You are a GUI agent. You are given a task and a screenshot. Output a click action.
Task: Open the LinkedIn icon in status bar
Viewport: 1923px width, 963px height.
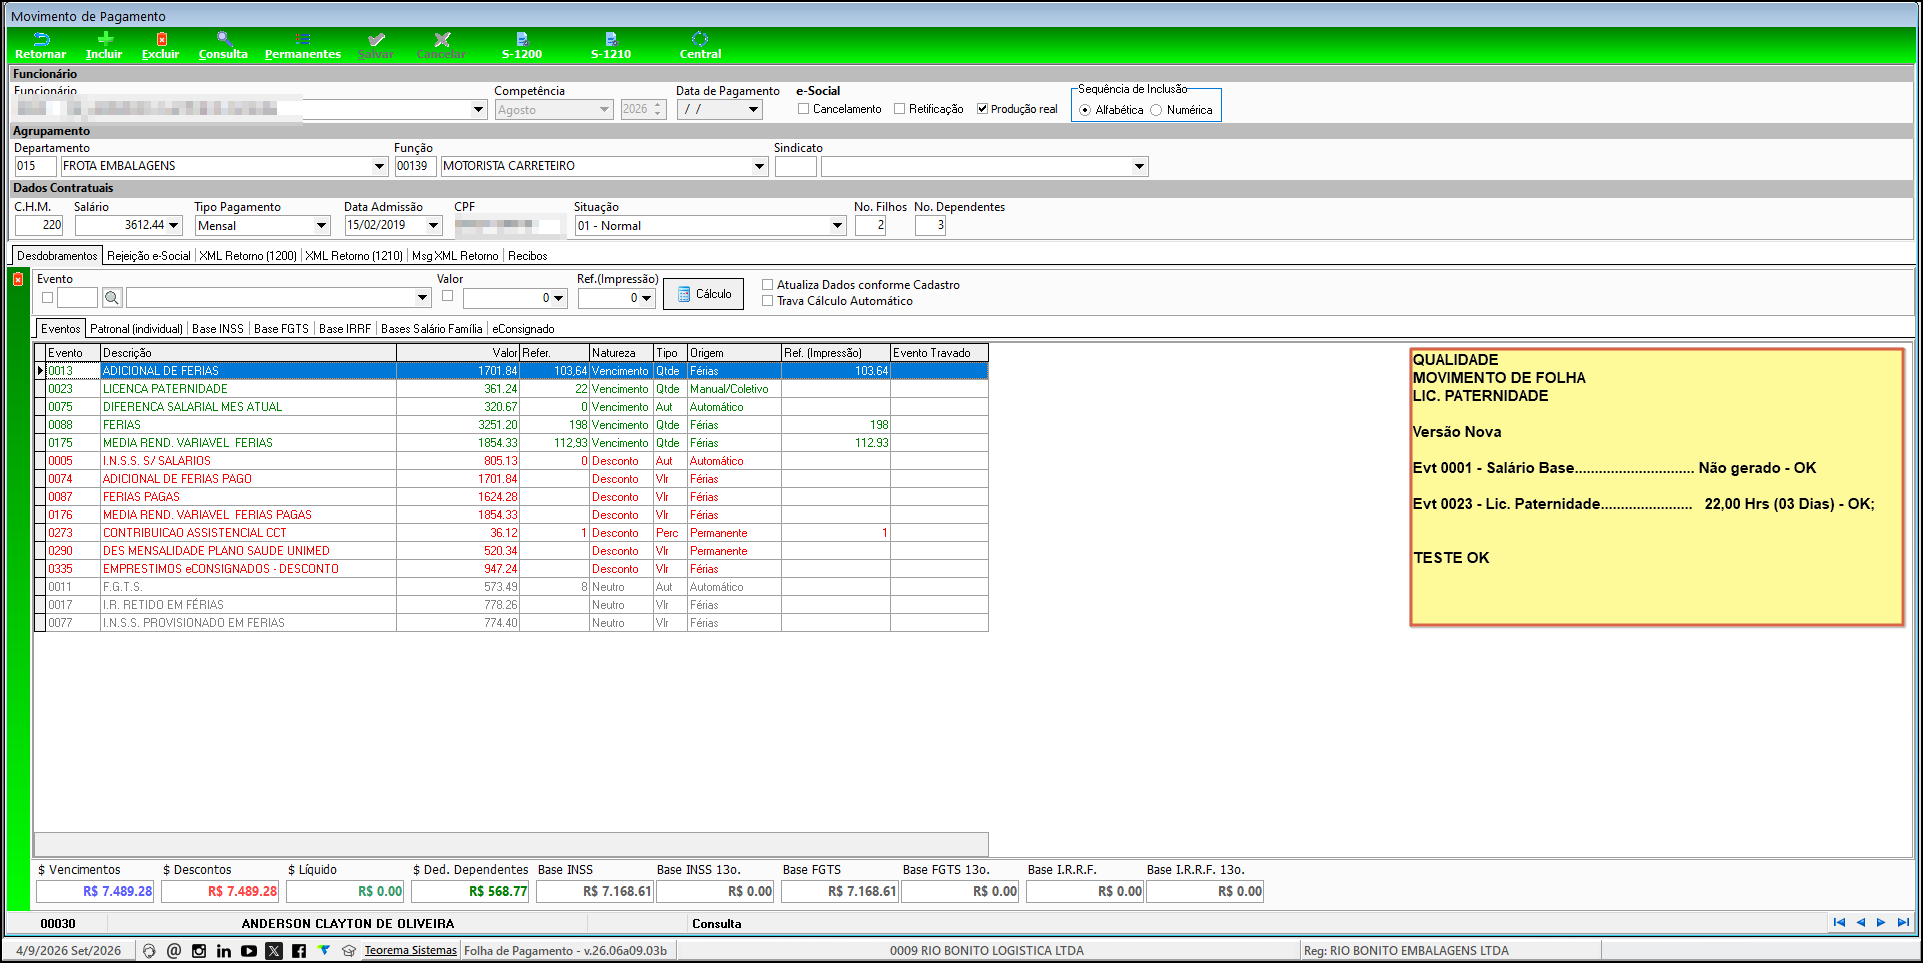224,951
